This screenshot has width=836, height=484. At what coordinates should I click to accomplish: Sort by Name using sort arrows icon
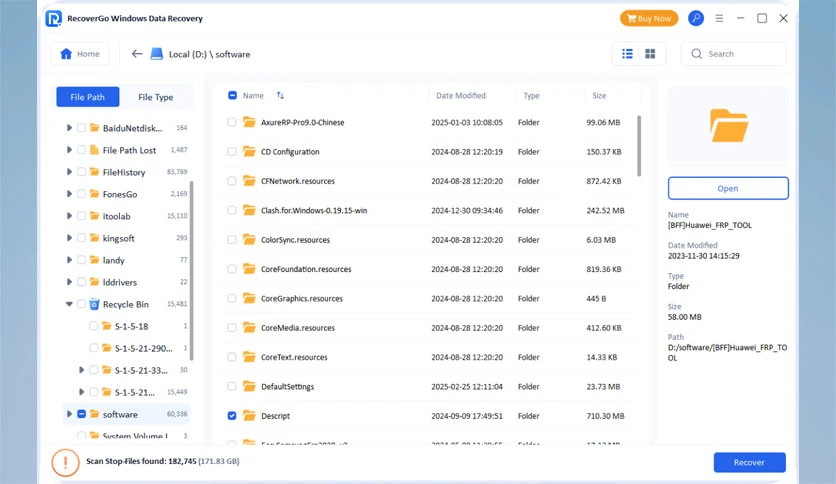pyautogui.click(x=280, y=95)
